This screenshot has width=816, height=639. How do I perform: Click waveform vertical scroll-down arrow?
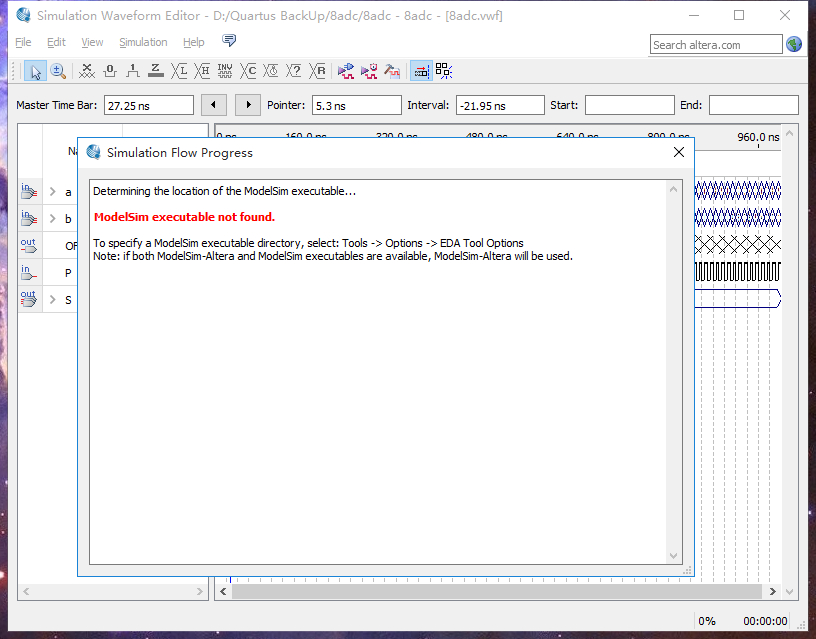tap(789, 592)
